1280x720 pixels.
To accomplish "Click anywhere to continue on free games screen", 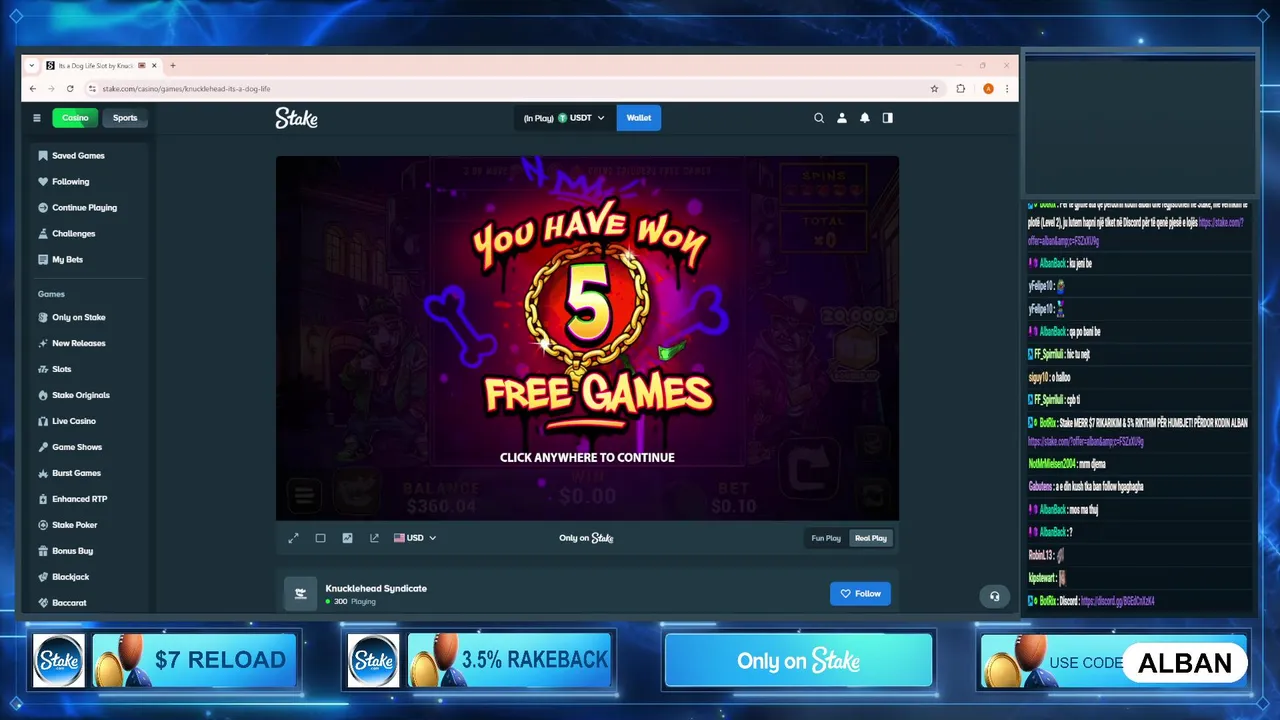I will [x=587, y=458].
